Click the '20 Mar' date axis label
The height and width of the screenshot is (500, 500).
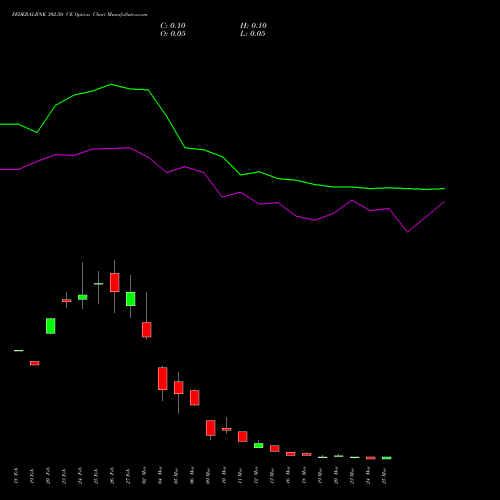(336, 476)
